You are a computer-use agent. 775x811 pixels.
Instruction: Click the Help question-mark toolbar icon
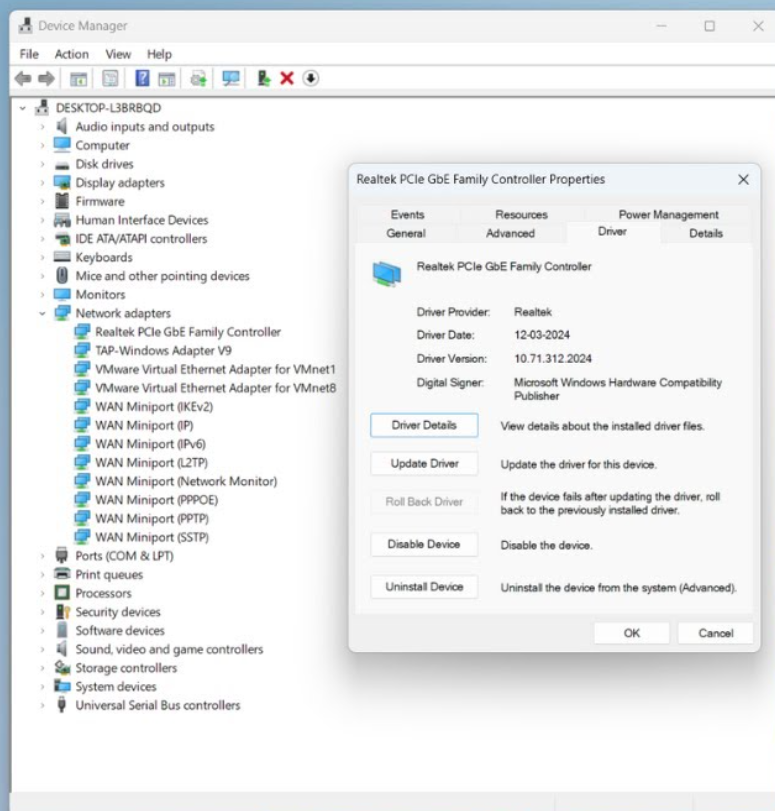coord(142,79)
